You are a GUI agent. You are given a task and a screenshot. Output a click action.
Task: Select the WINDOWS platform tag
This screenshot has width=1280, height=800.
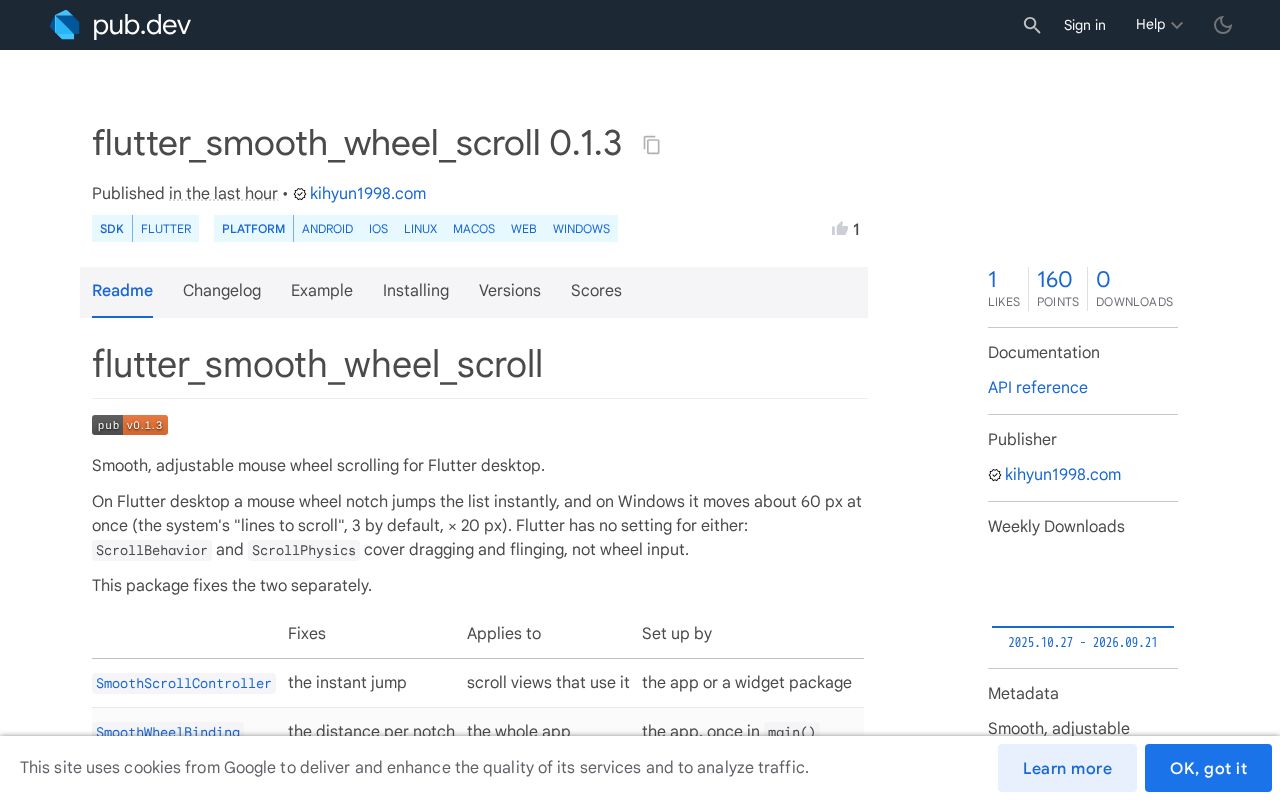581,229
